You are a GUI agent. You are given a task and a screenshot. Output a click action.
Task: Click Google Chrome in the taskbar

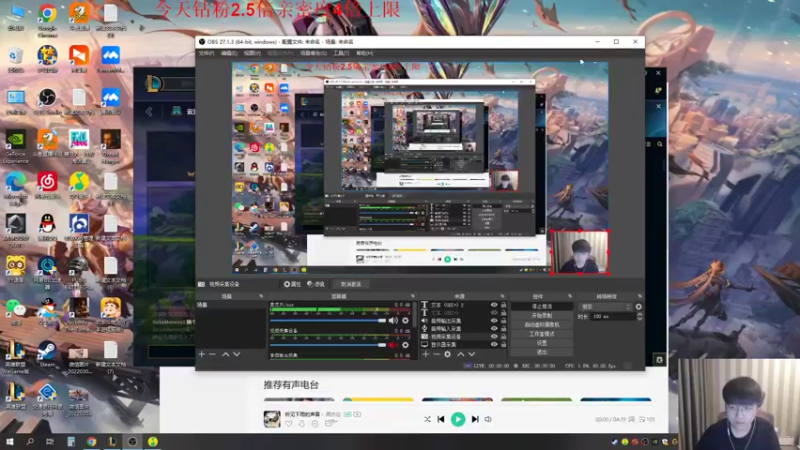(91, 442)
